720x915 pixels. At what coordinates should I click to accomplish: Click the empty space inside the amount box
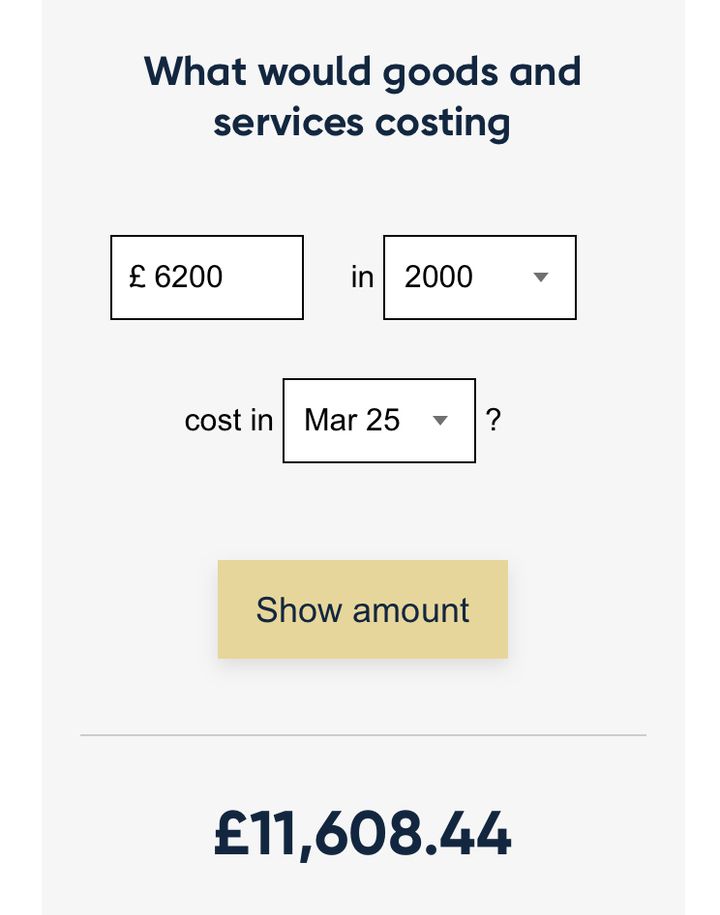[x=263, y=278]
